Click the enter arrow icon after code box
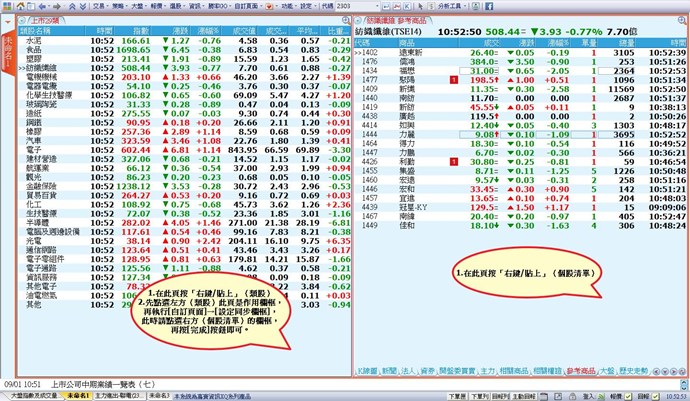This screenshot has width=690, height=401. [x=386, y=6]
